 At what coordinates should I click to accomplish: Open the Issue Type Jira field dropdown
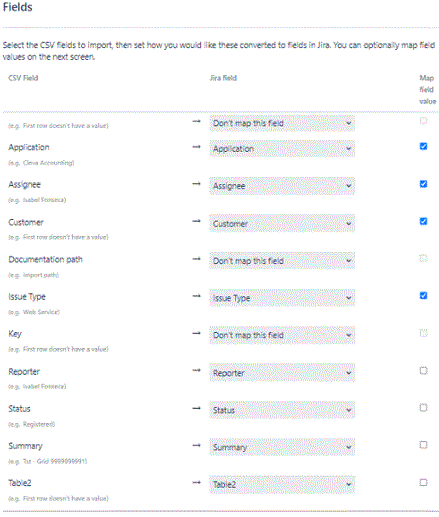[x=282, y=298]
